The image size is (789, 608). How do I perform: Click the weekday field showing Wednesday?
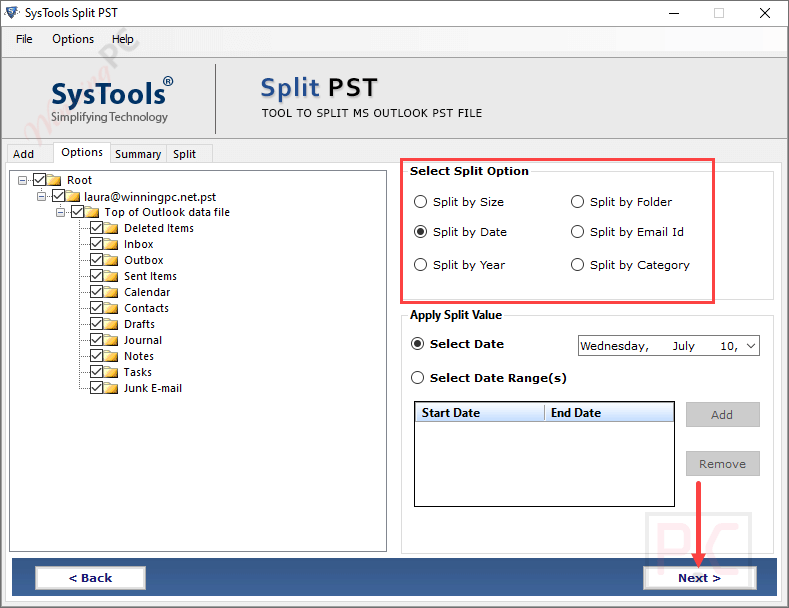[614, 346]
